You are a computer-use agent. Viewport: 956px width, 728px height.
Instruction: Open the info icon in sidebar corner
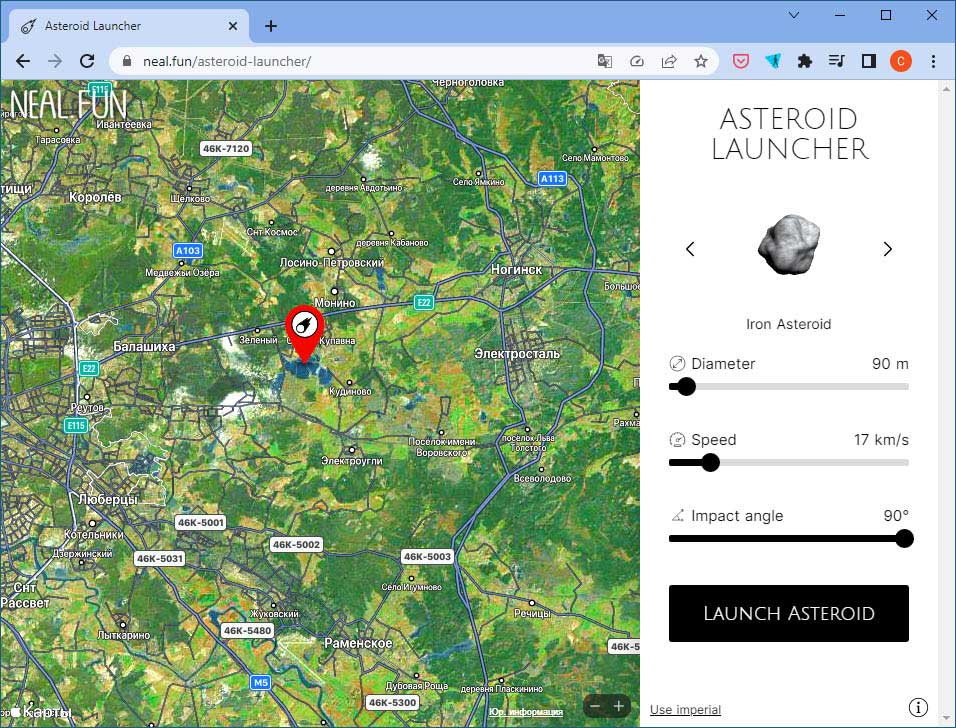click(x=918, y=707)
